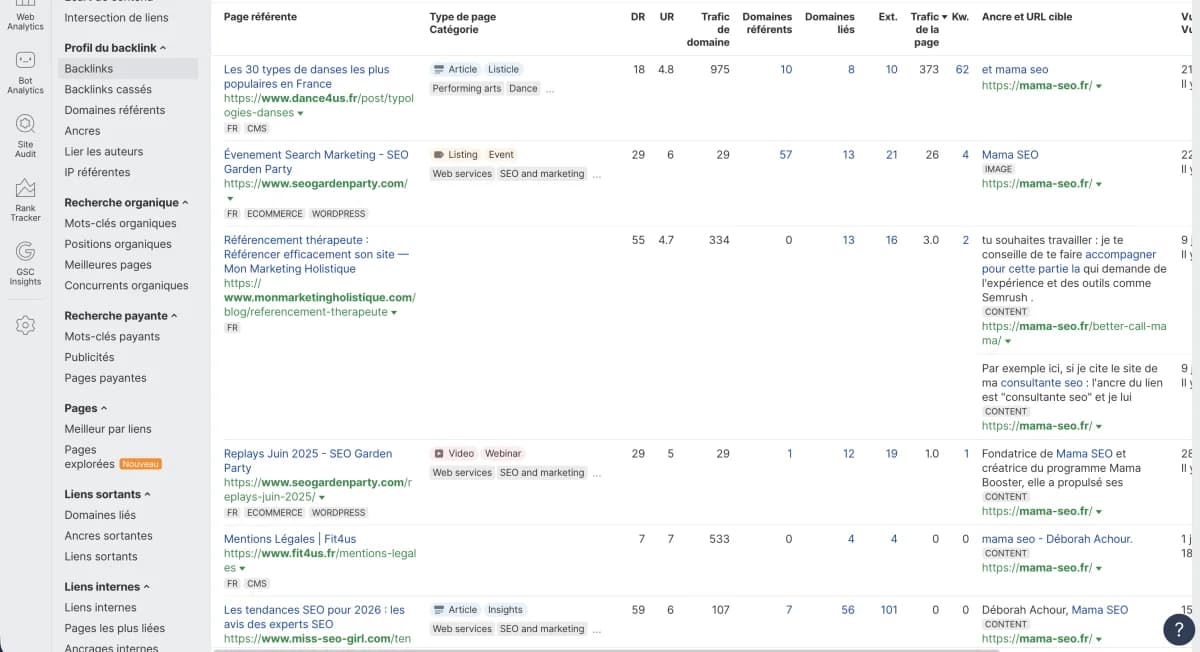1200x652 pixels.
Task: Open the help question-mark bubble
Action: [x=1177, y=629]
